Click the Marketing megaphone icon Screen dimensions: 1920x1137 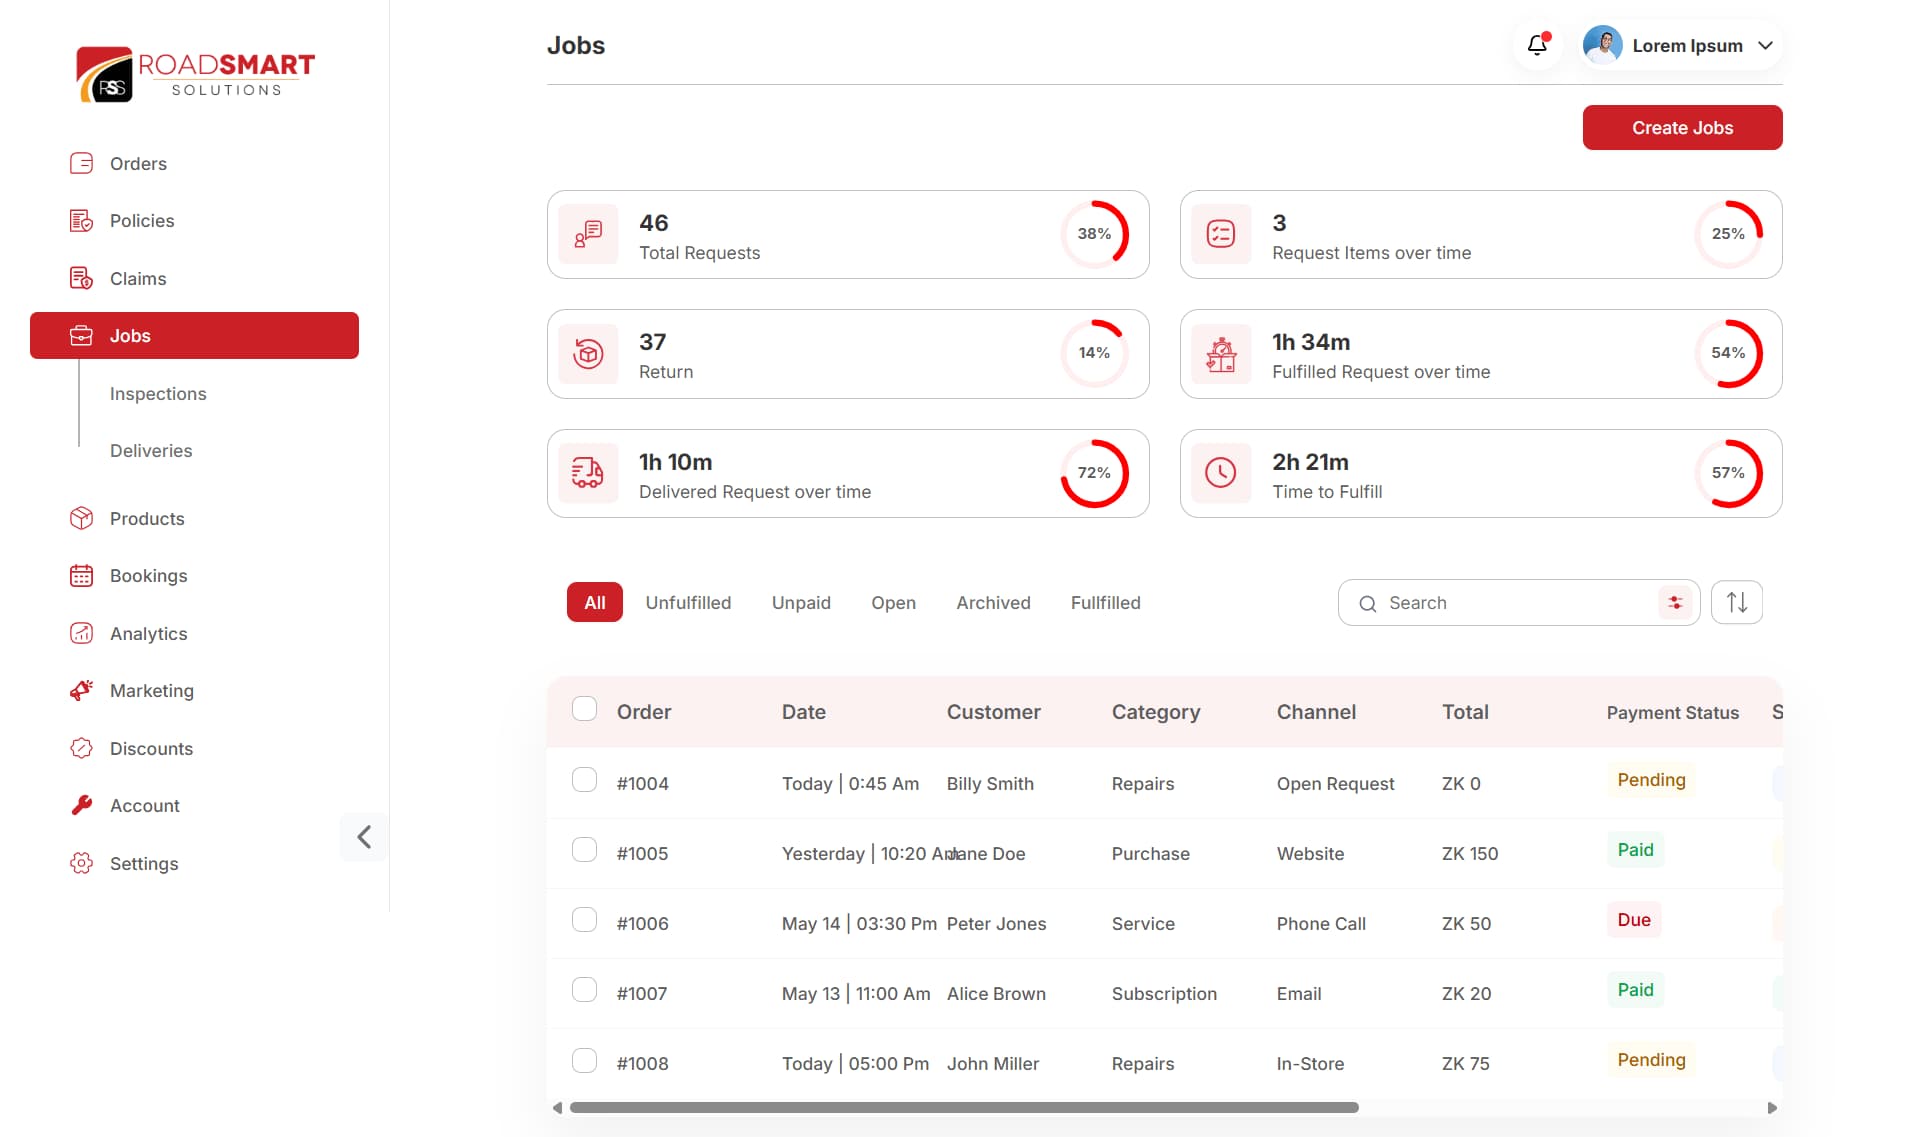tap(81, 691)
